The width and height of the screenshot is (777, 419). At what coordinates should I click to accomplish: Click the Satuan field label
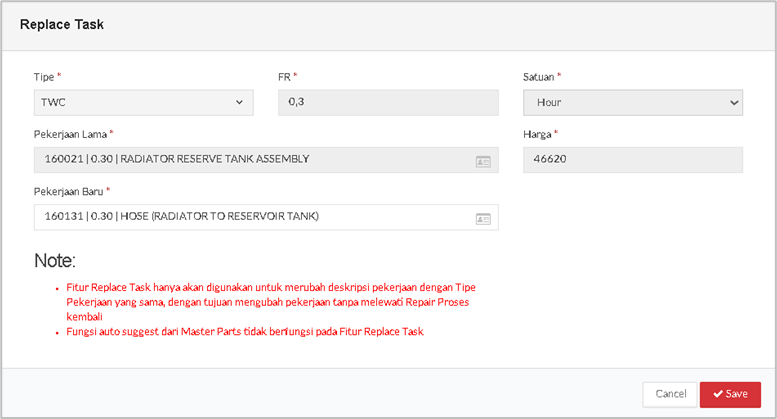538,77
